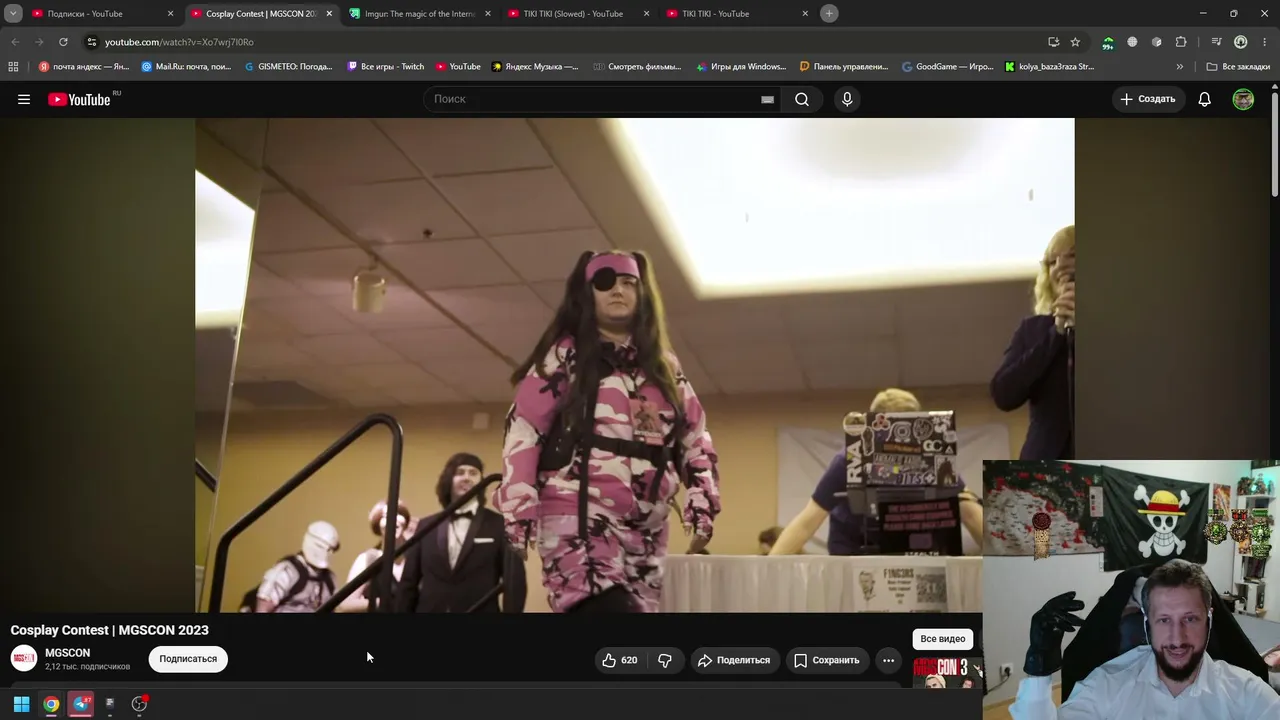This screenshot has width=1280, height=720.
Task: Open Telegram from the taskbar
Action: tap(82, 704)
